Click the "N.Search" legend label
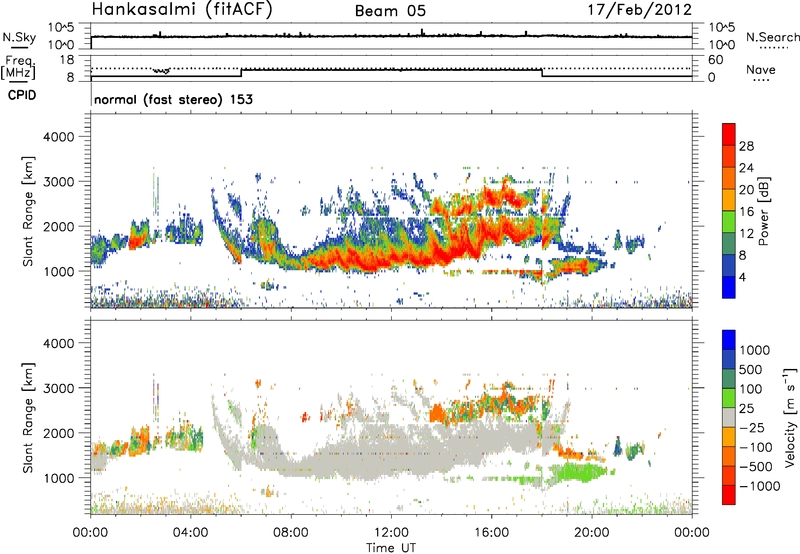 pos(773,37)
